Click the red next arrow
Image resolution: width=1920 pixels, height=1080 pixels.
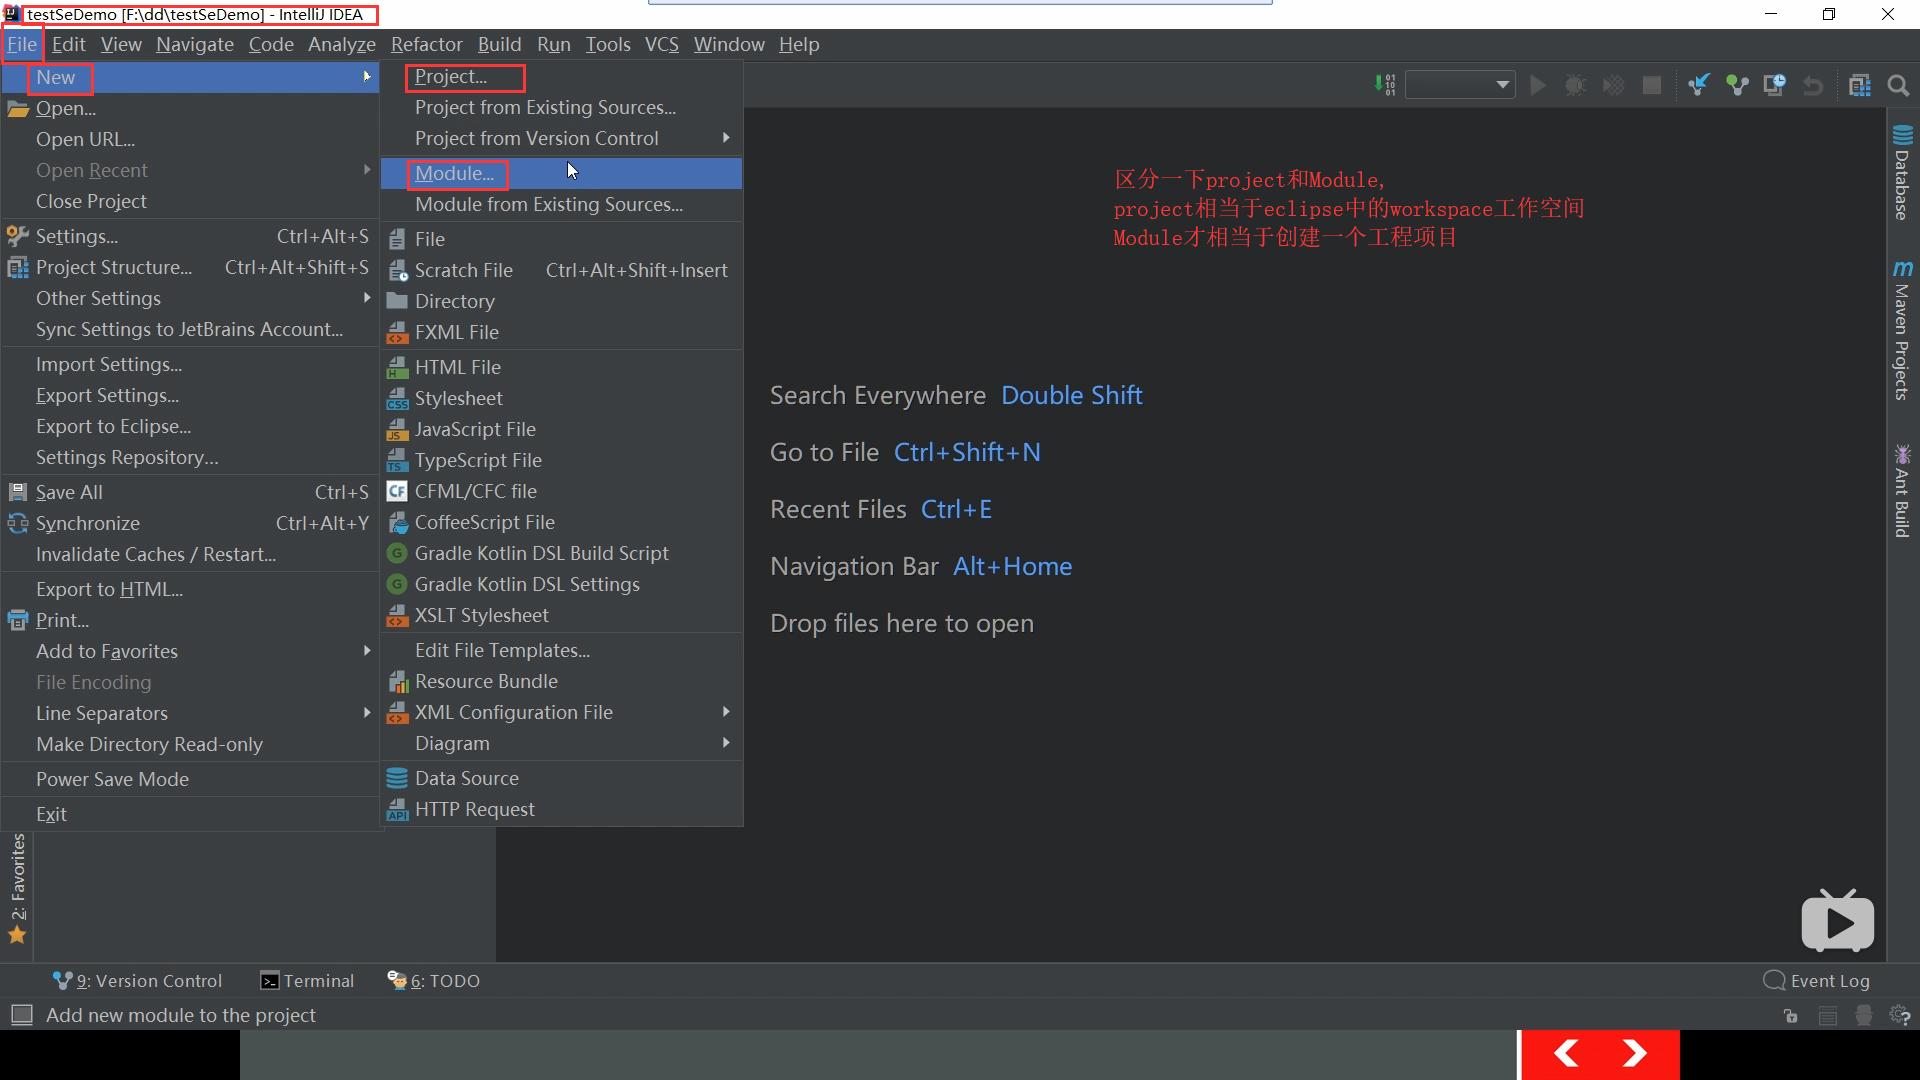coord(1635,1053)
